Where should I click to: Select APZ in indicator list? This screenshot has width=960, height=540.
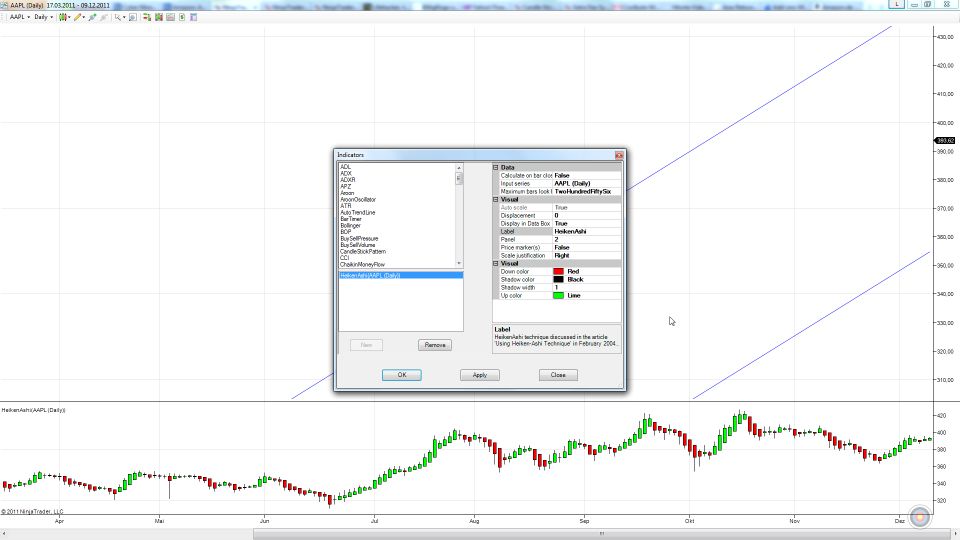pos(346,186)
